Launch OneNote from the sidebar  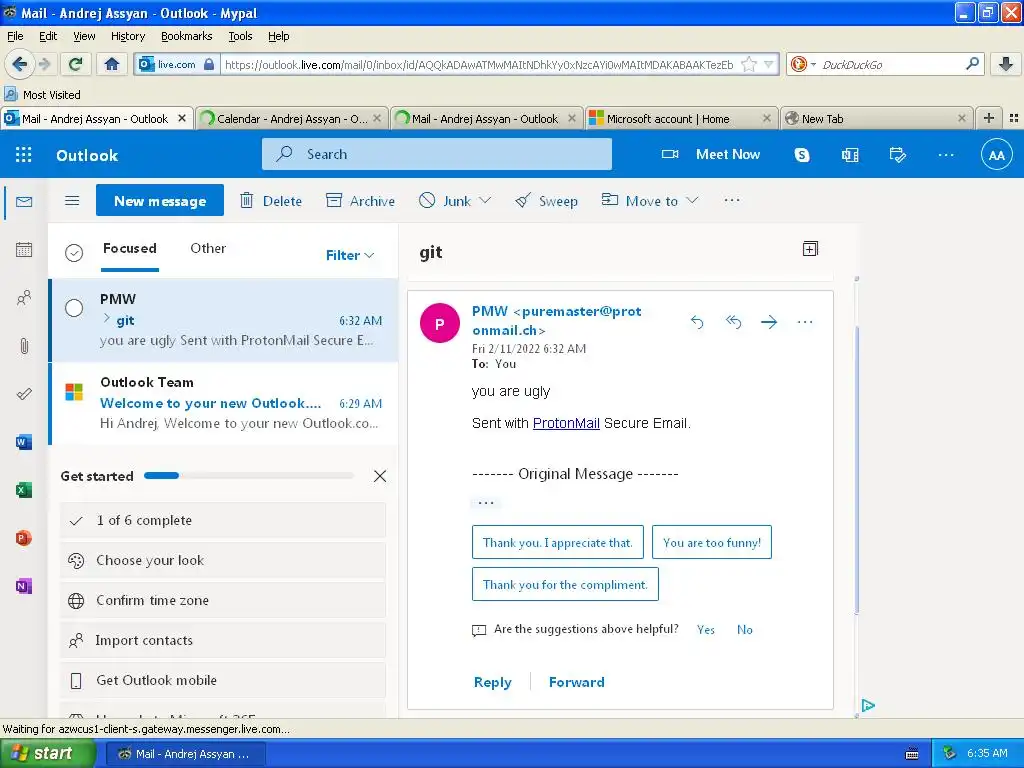[24, 586]
